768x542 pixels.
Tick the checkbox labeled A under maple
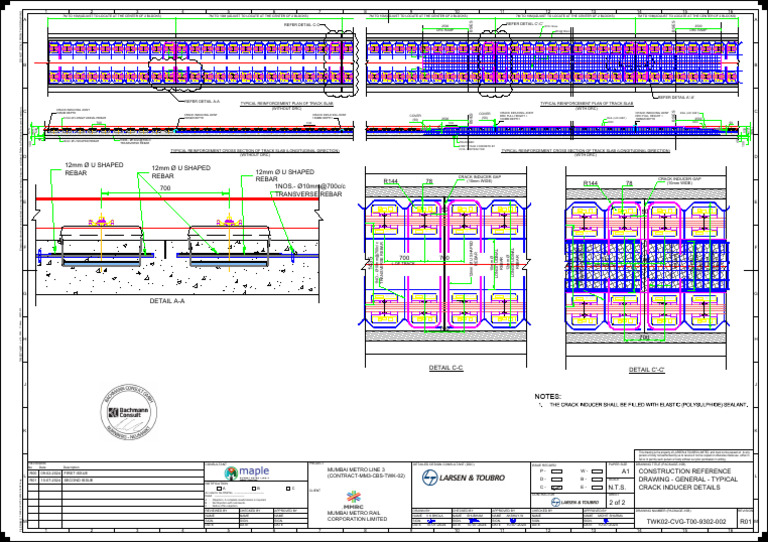point(219,489)
